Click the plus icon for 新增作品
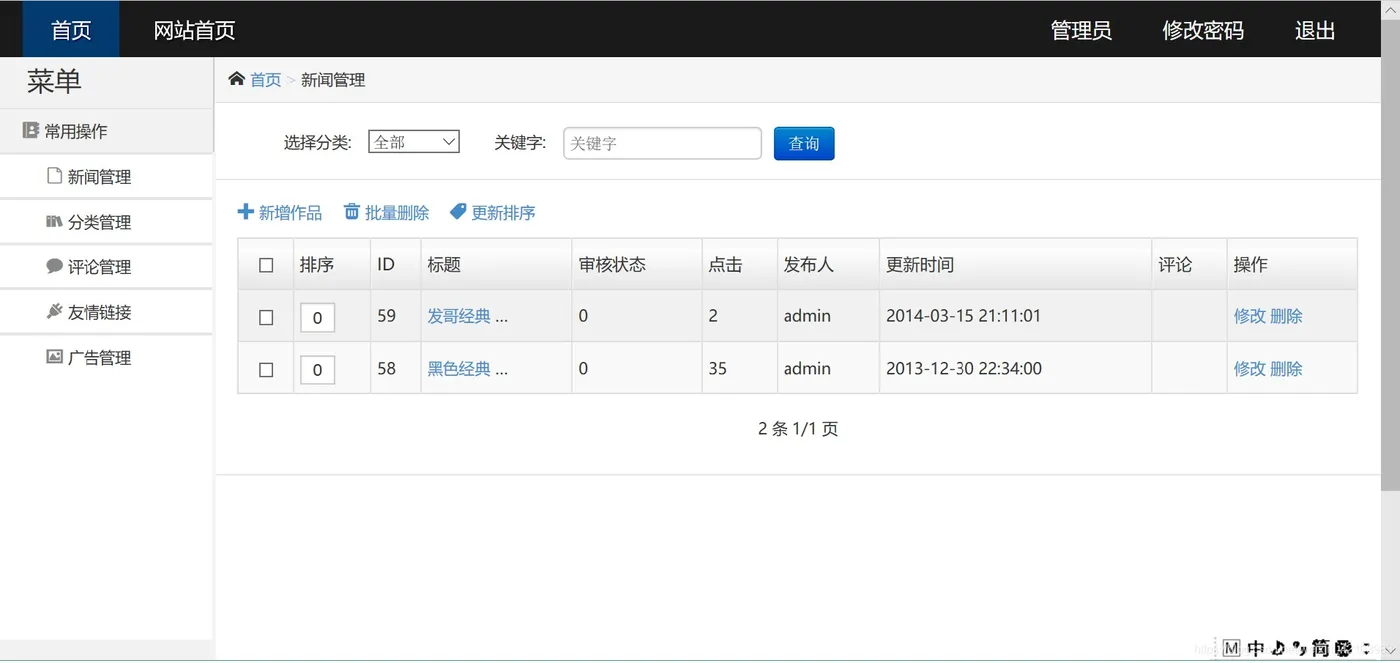1400x663 pixels. click(245, 212)
